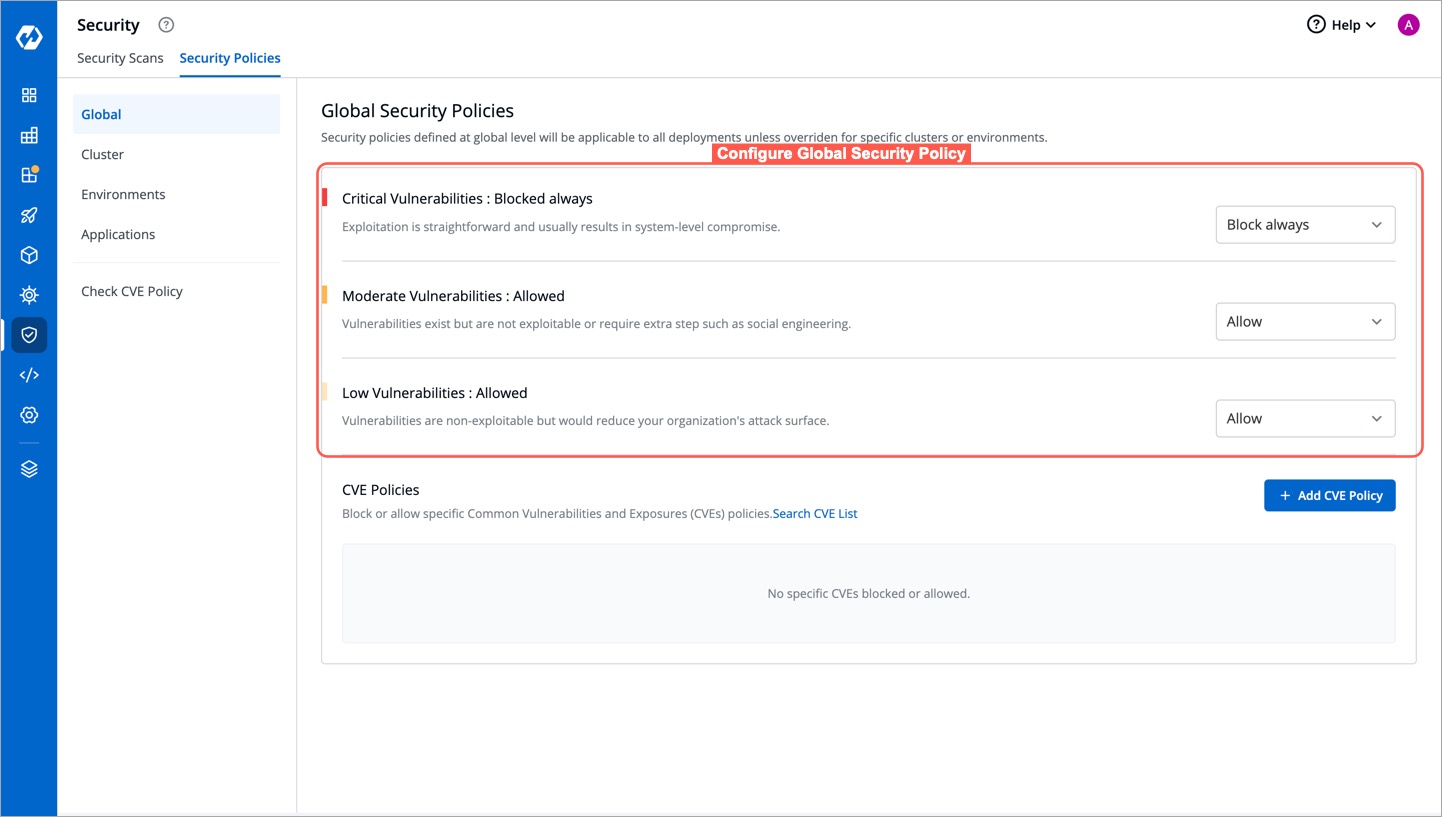Open the profile avatar marked A
Viewport: 1442px width, 817px height.
[x=1408, y=24]
